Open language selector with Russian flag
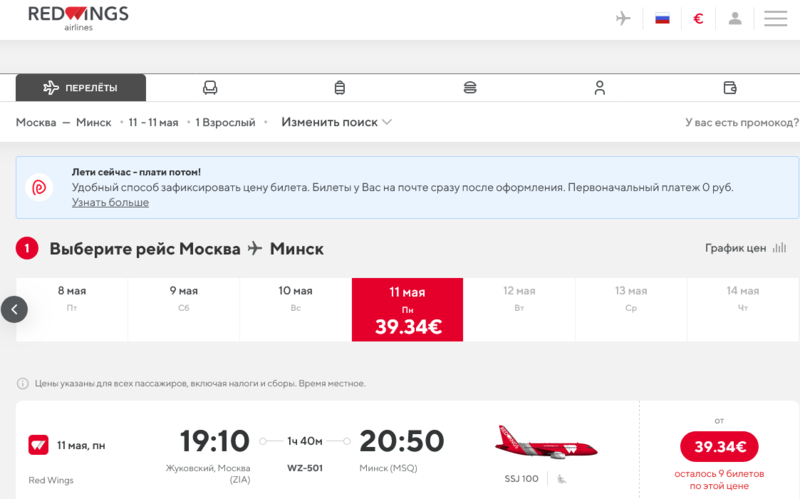This screenshot has height=499, width=800. 662,18
